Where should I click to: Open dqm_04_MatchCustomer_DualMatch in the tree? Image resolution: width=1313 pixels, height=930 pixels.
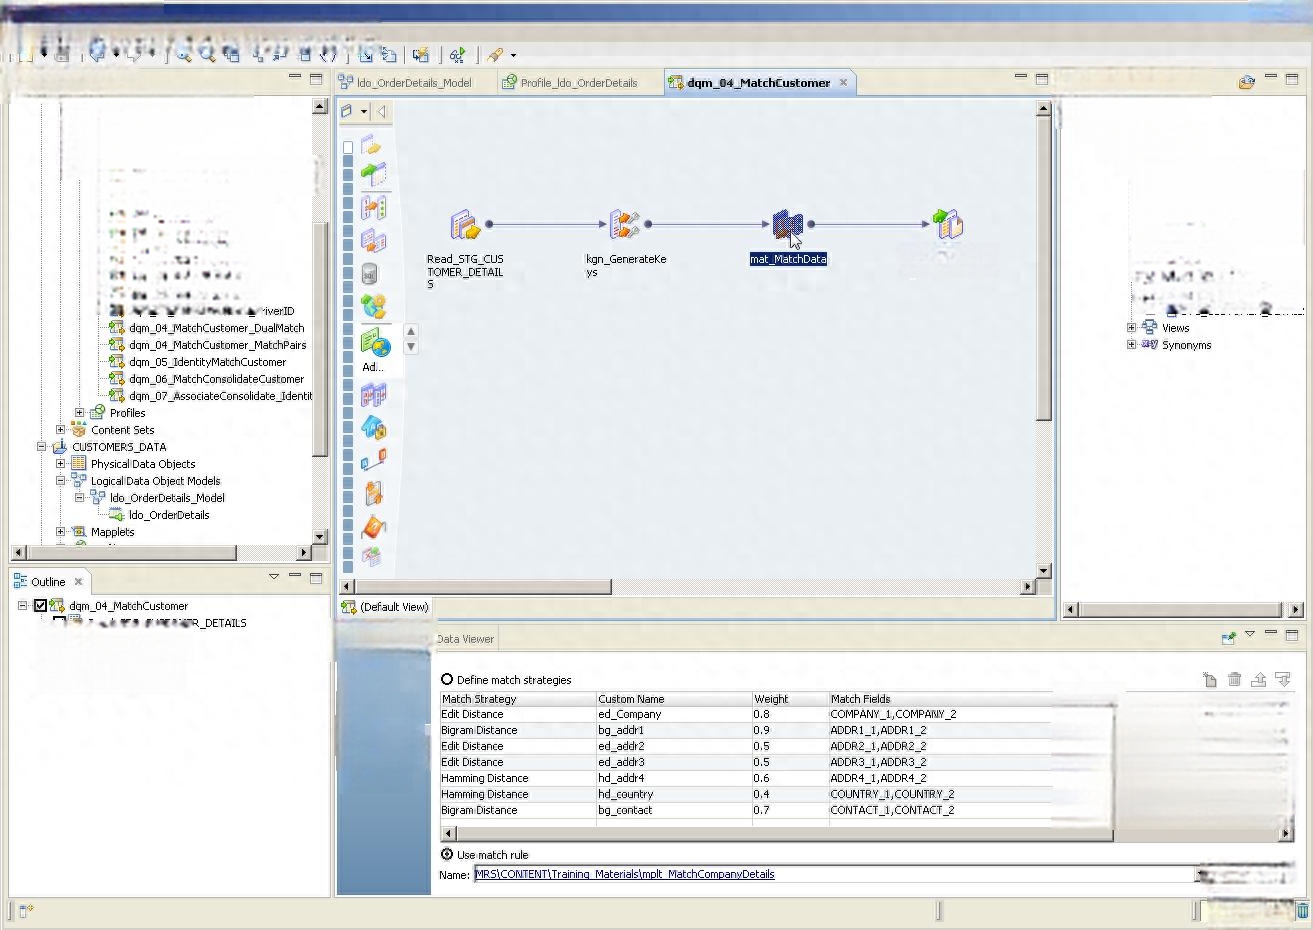[x=216, y=327]
